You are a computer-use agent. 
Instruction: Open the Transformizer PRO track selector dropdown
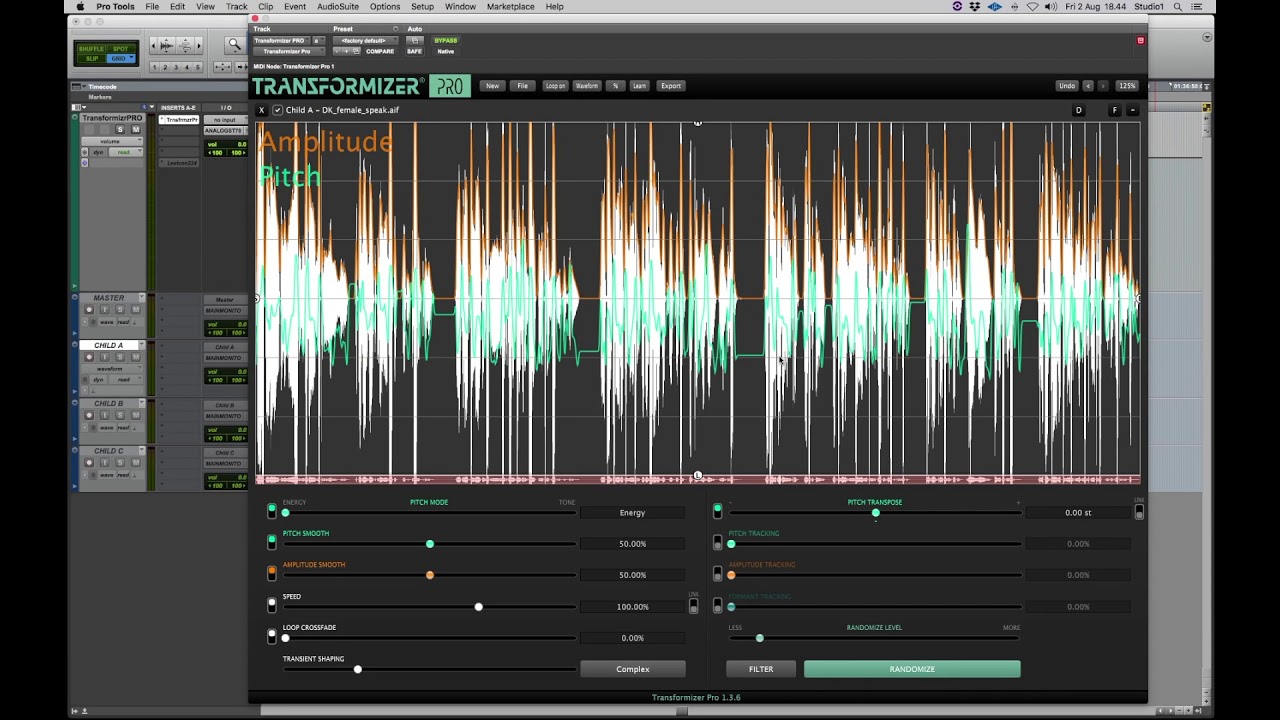tap(281, 41)
